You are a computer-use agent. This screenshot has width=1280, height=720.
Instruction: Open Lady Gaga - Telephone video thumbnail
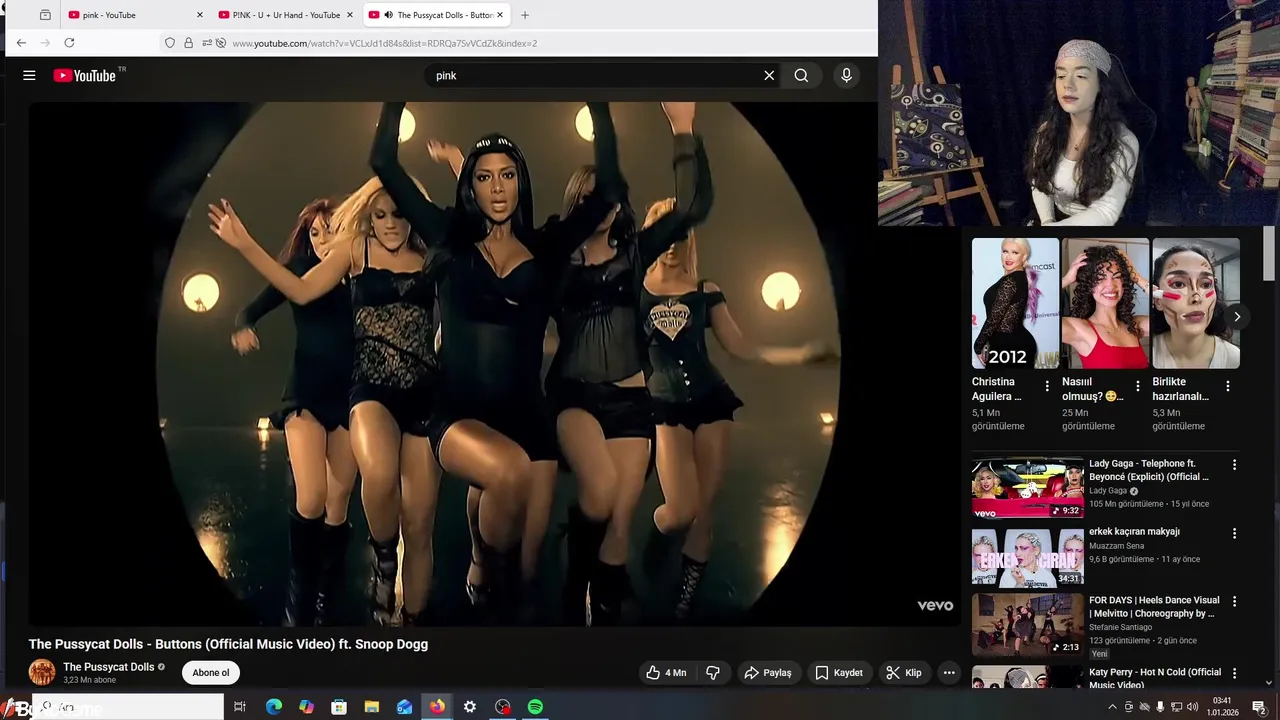pos(1028,488)
